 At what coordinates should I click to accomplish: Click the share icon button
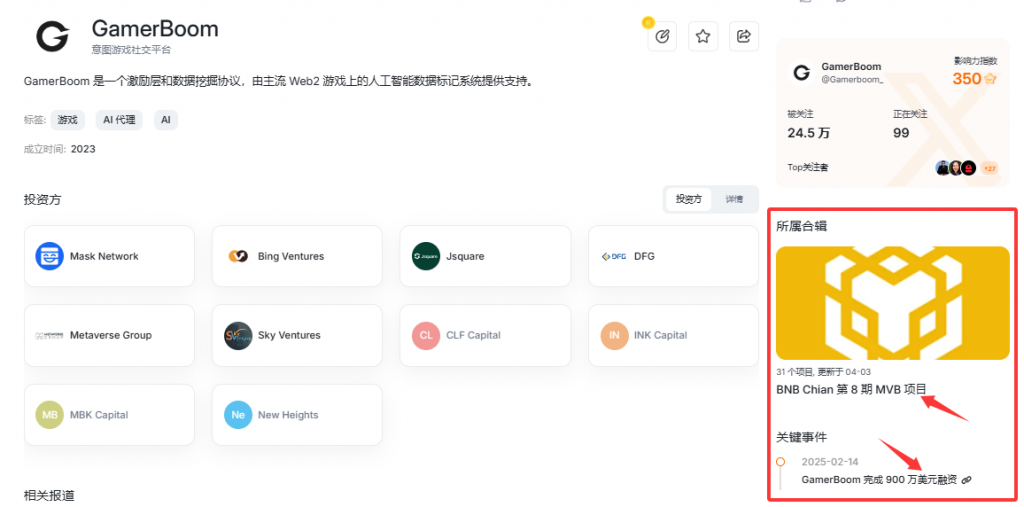click(x=743, y=37)
